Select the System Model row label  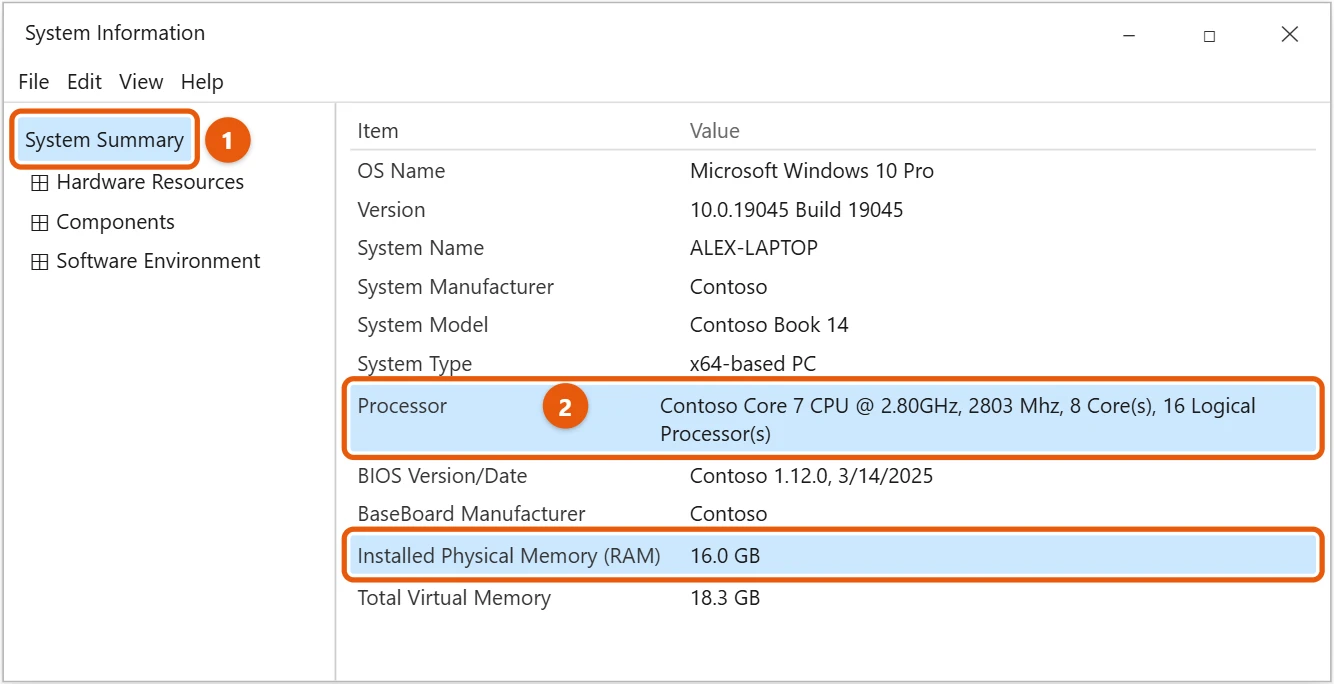click(x=423, y=325)
